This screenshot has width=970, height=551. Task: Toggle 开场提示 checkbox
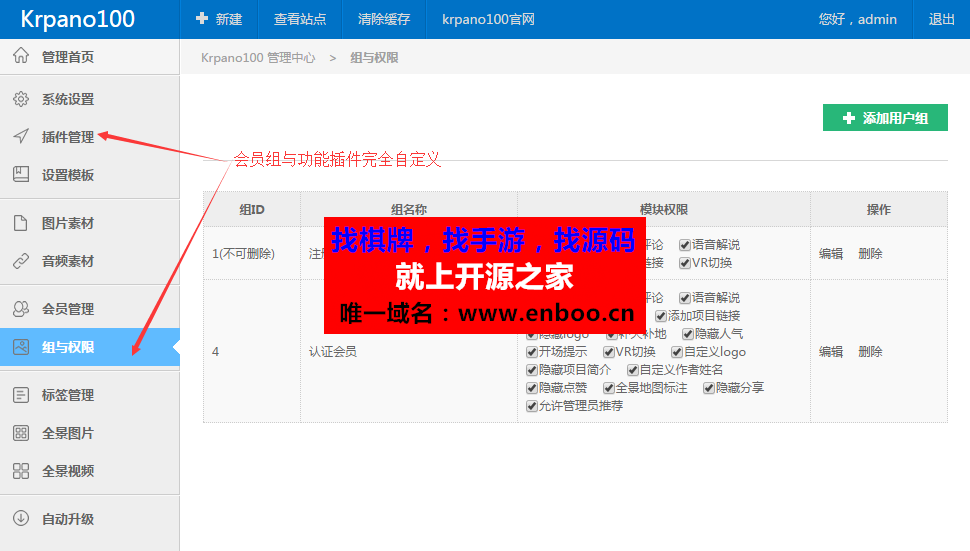pos(531,352)
